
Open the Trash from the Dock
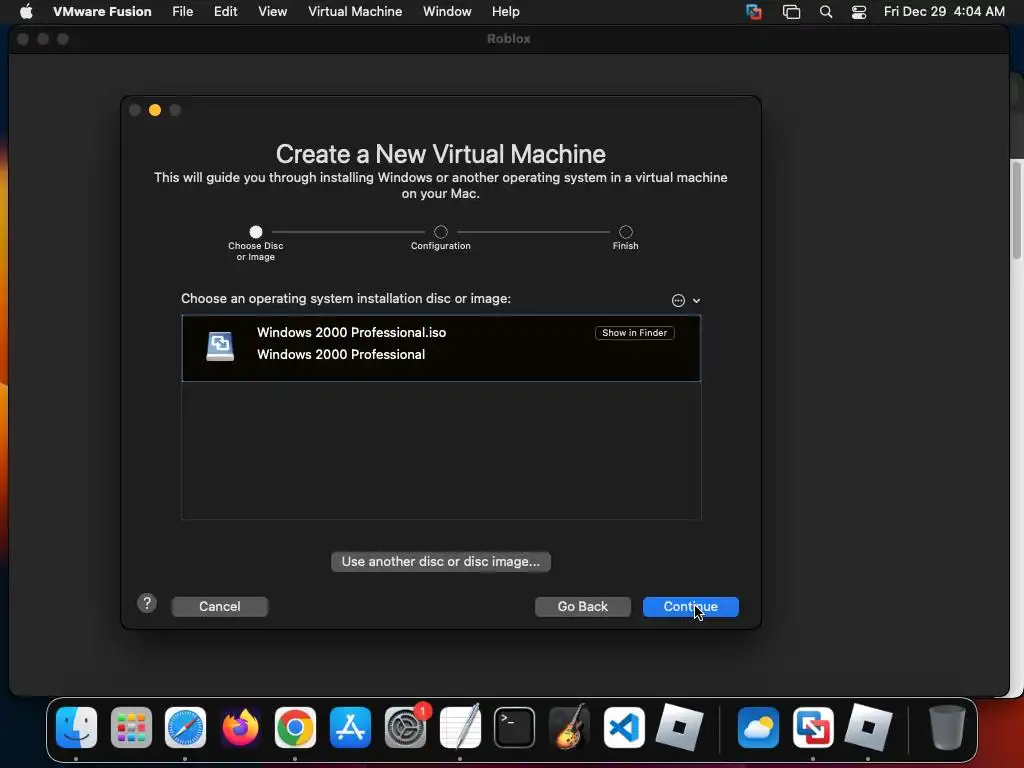pos(947,728)
